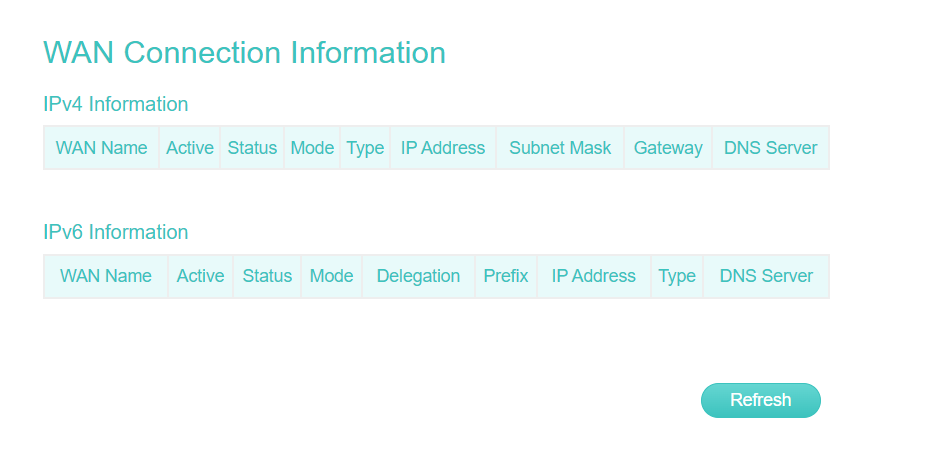The width and height of the screenshot is (931, 473).
Task: Click the IPv4 table Status column header
Action: pos(252,148)
